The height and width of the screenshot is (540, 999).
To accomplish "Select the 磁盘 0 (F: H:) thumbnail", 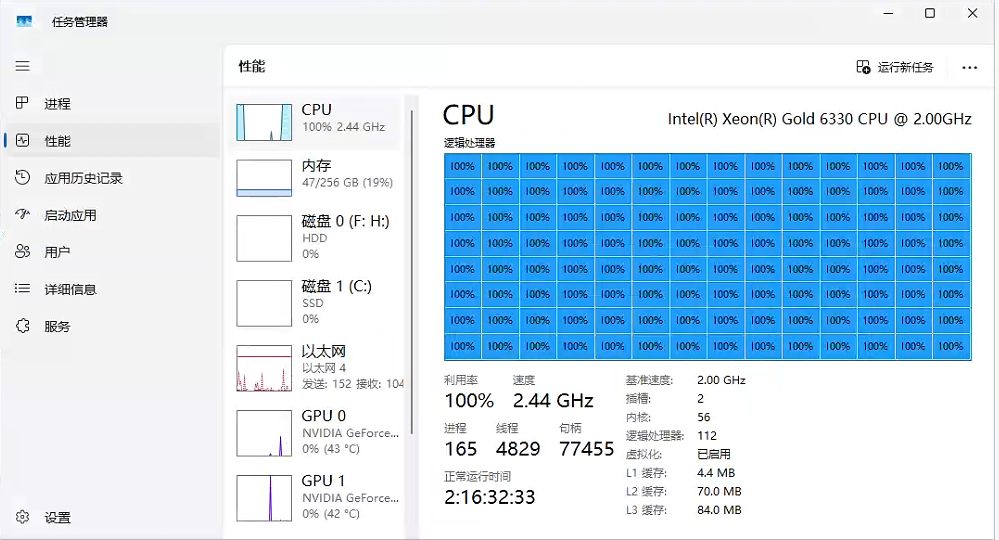I will click(264, 238).
